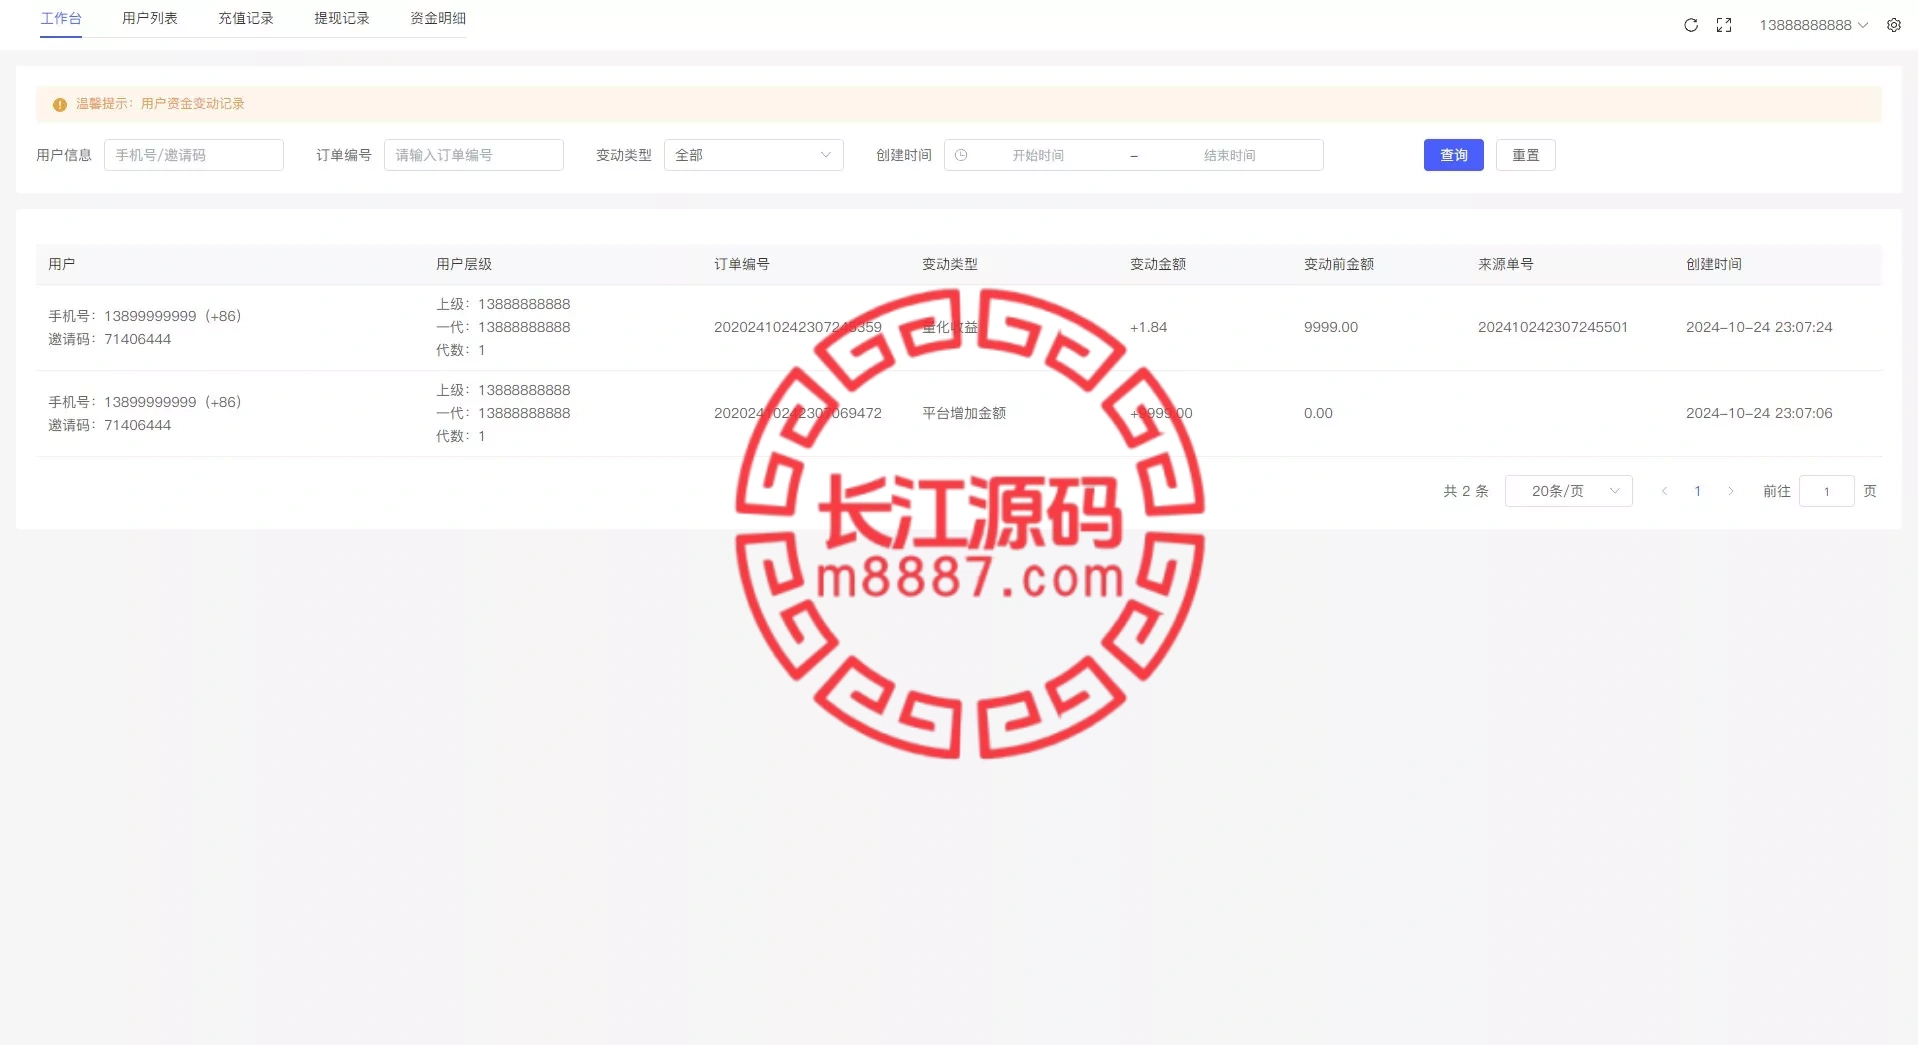Expand the 变动类型 dropdown

[x=754, y=155]
